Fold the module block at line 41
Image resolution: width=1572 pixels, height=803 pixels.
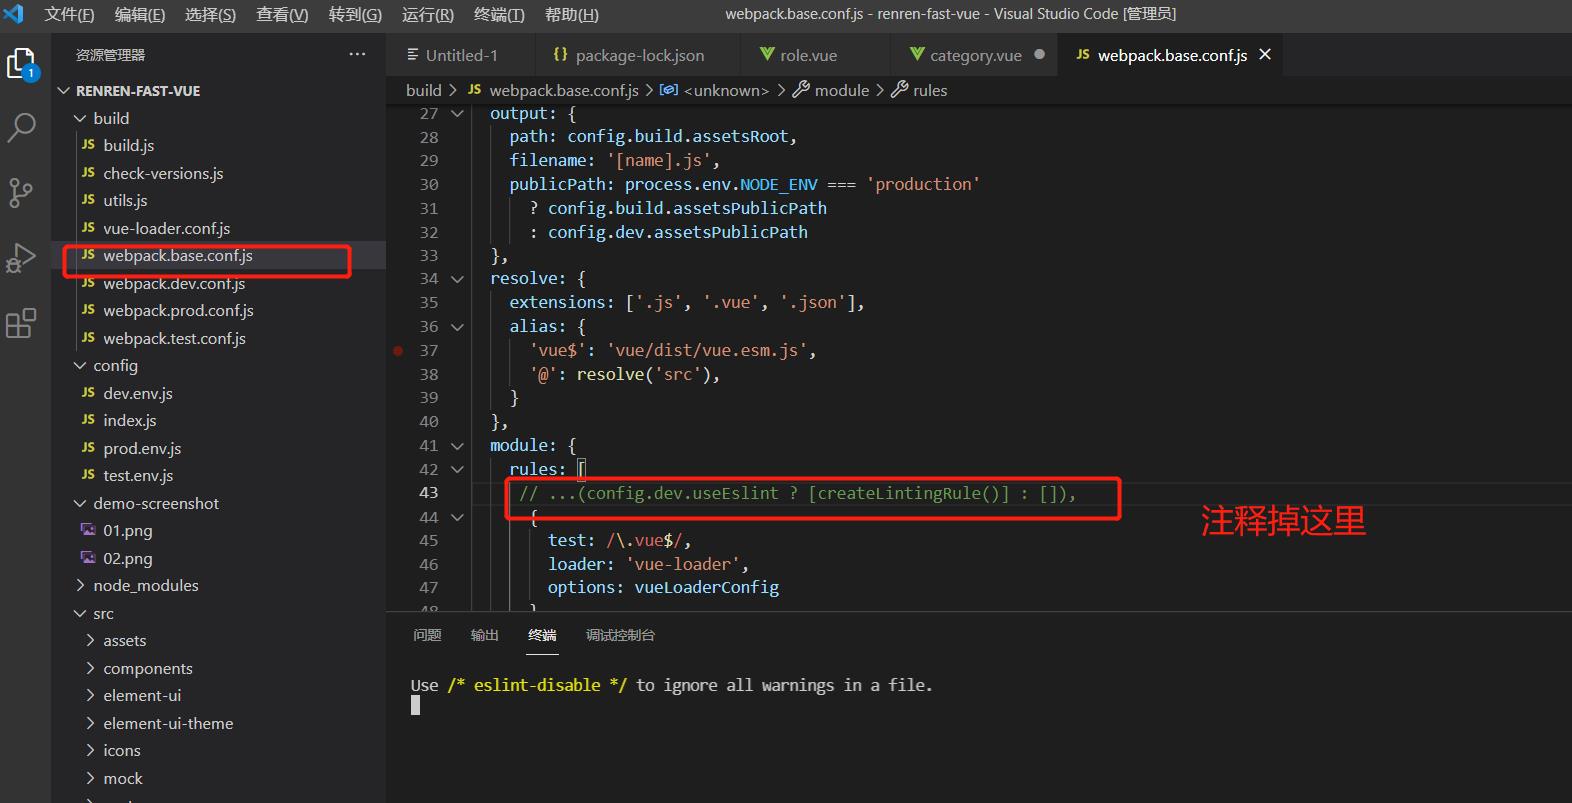coord(457,446)
